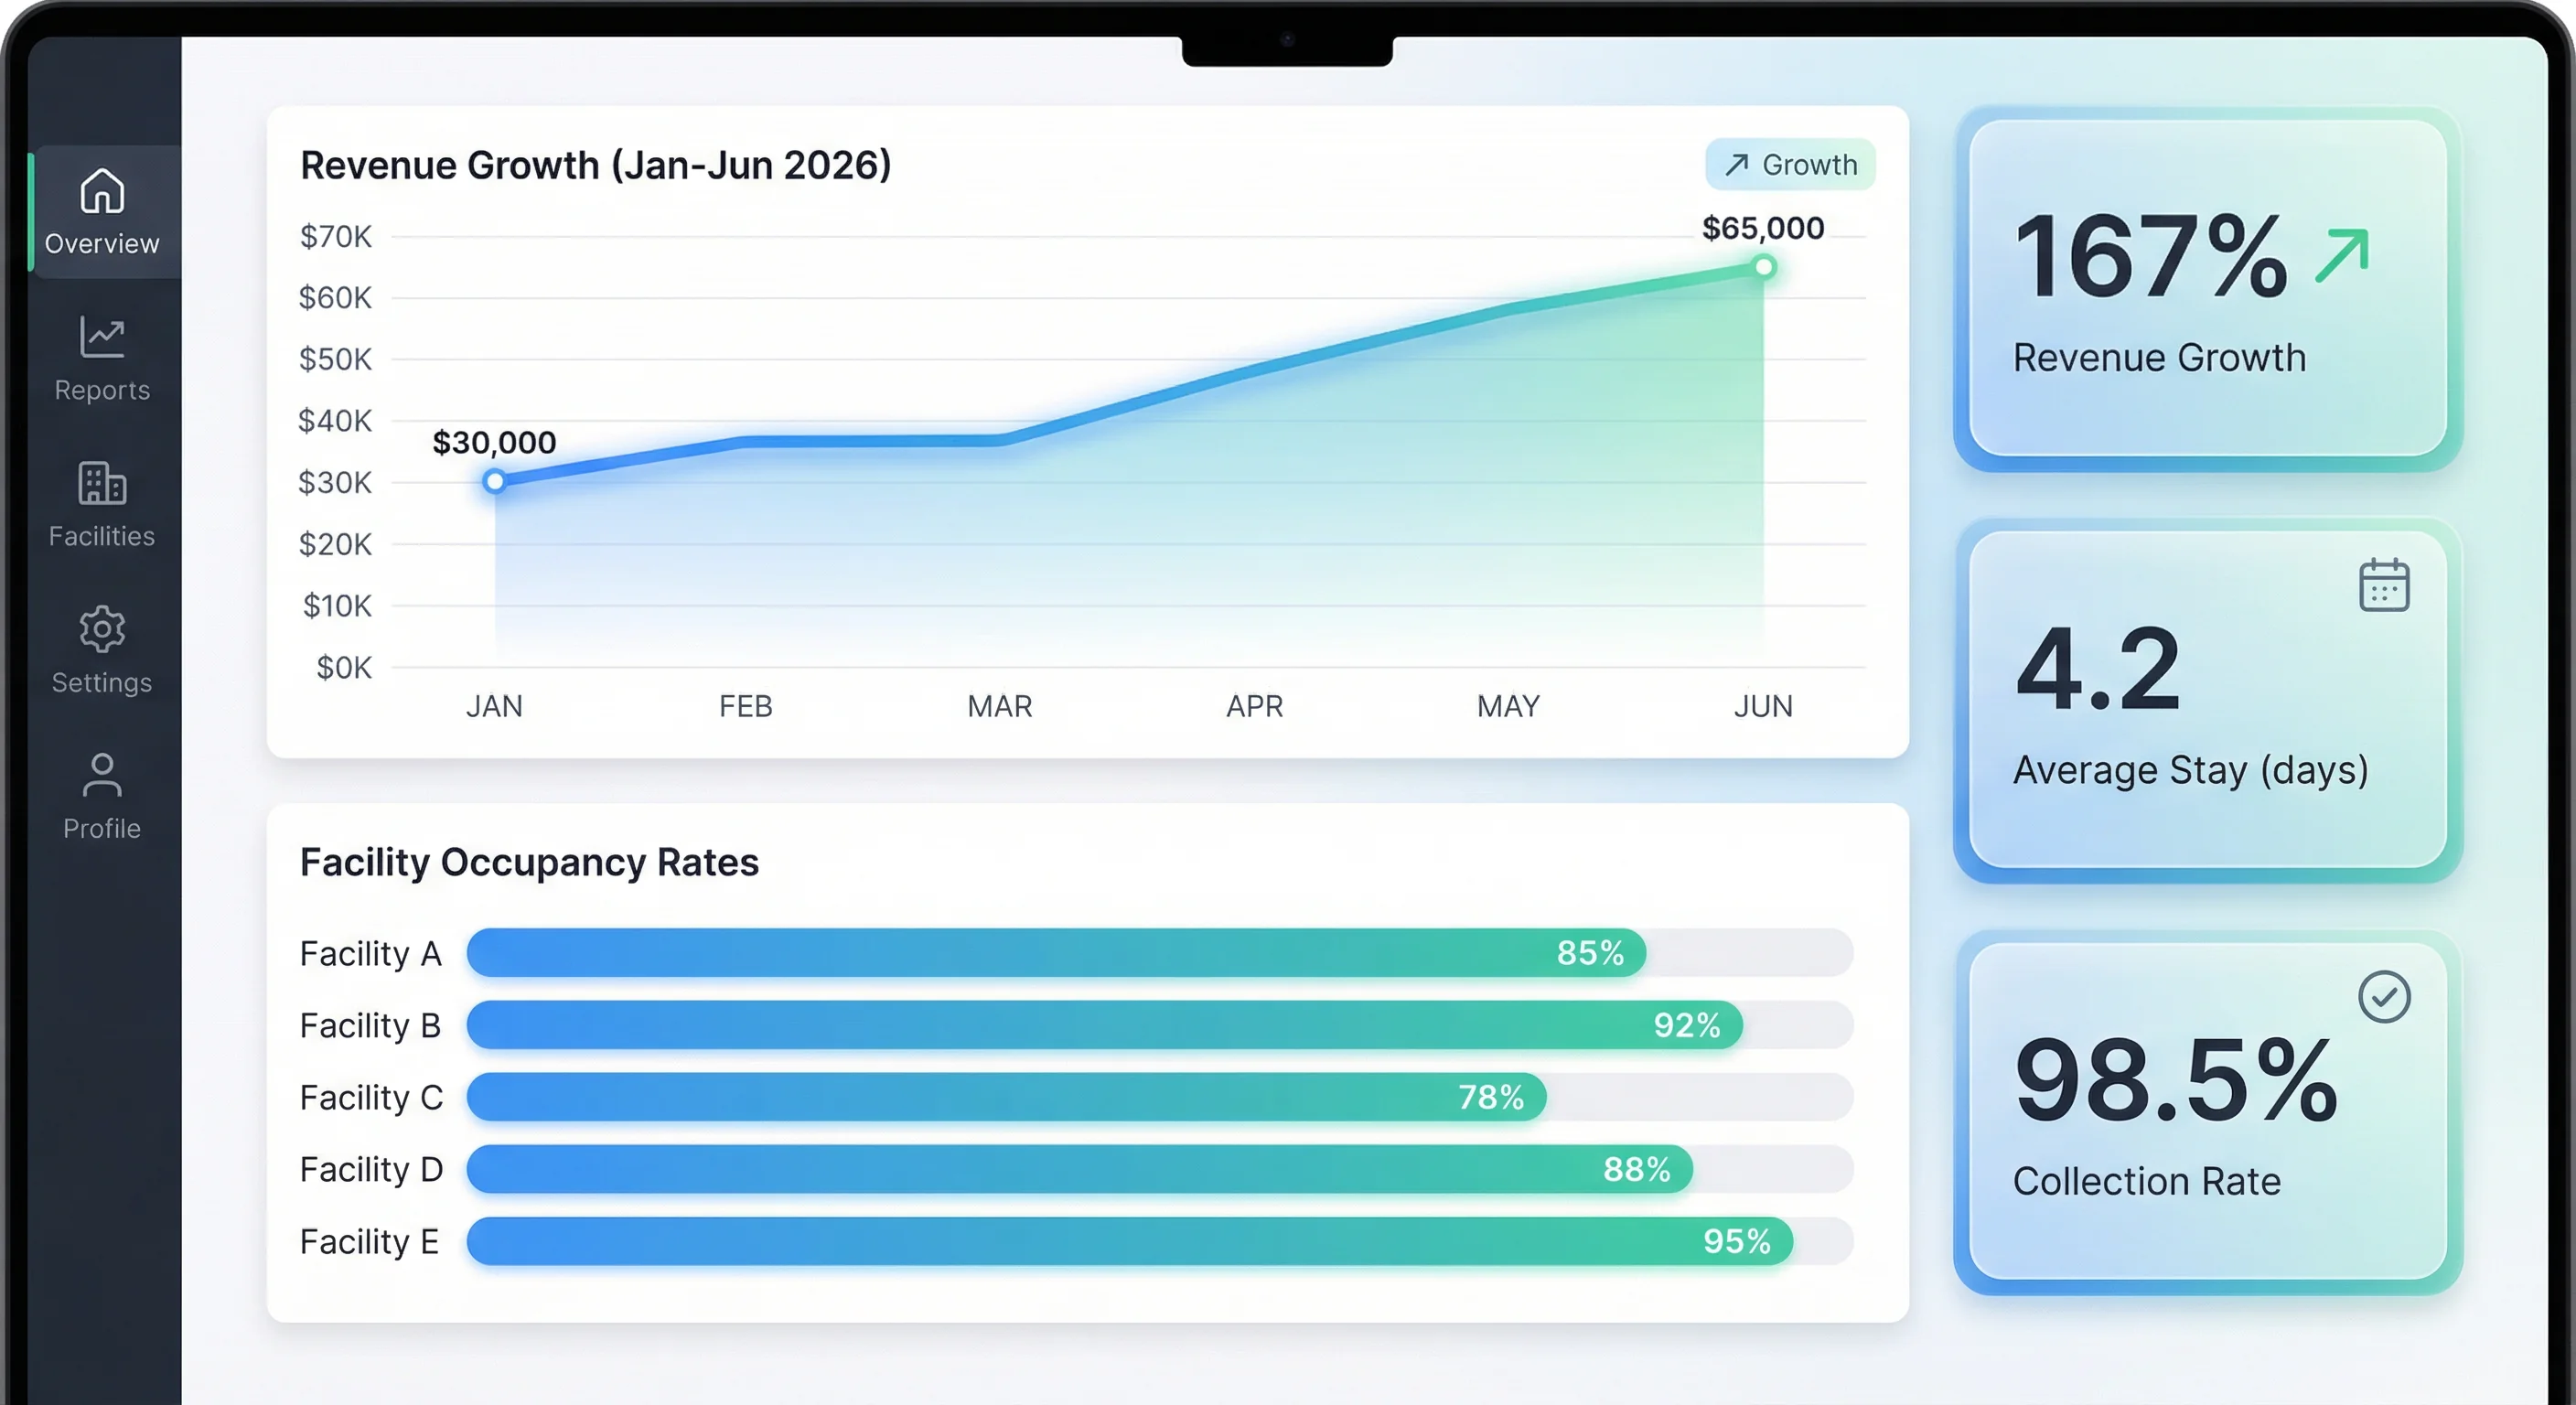This screenshot has height=1405, width=2576.
Task: Select the Facility C 78% bar
Action: pos(1005,1097)
